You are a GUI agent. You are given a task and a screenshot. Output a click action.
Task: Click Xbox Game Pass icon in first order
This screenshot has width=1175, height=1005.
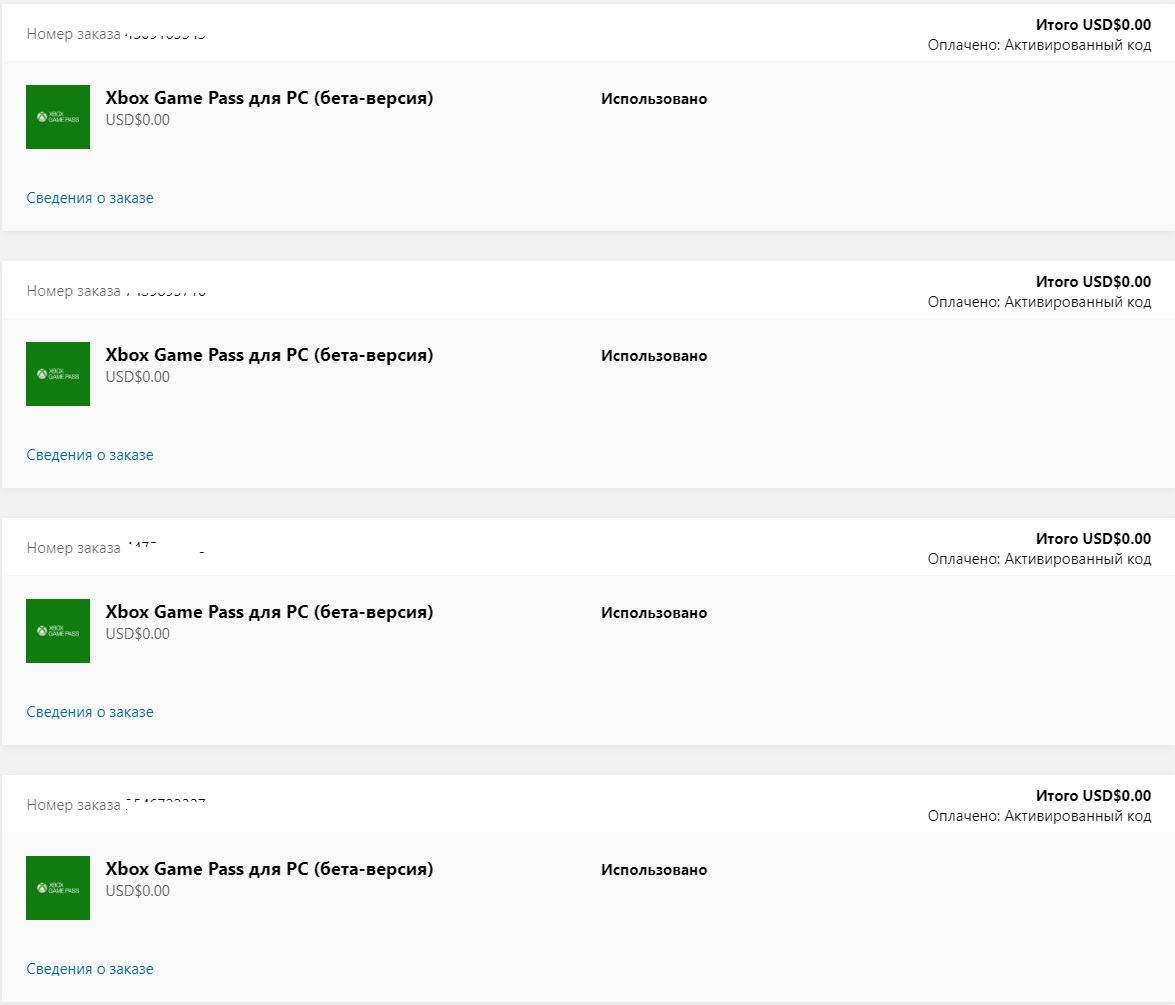coord(58,117)
